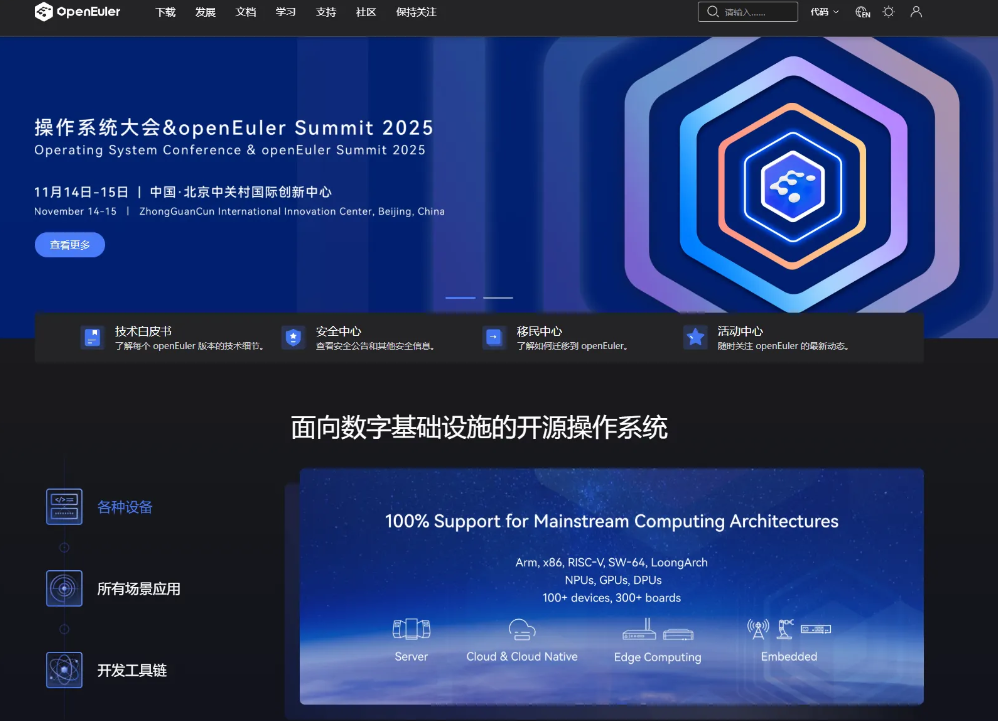Viewport: 998px width, 721px height.
Task: Select the 开发工具链 tab
Action: coord(132,670)
